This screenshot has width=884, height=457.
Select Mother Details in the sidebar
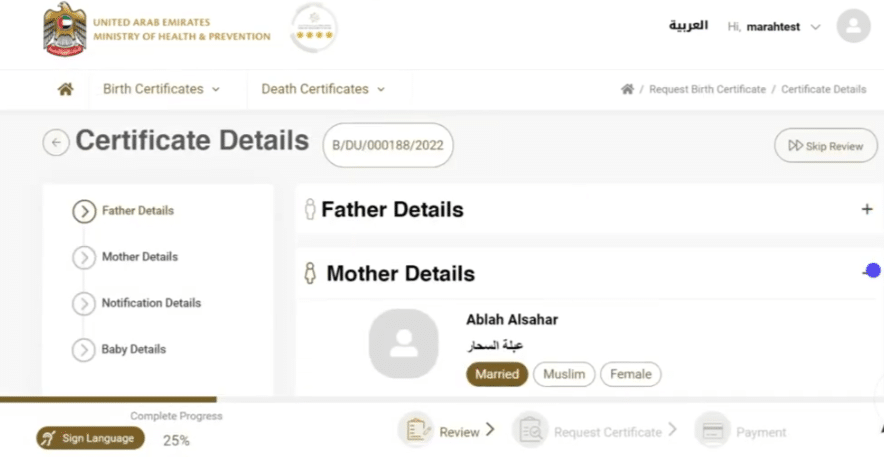pyautogui.click(x=139, y=257)
